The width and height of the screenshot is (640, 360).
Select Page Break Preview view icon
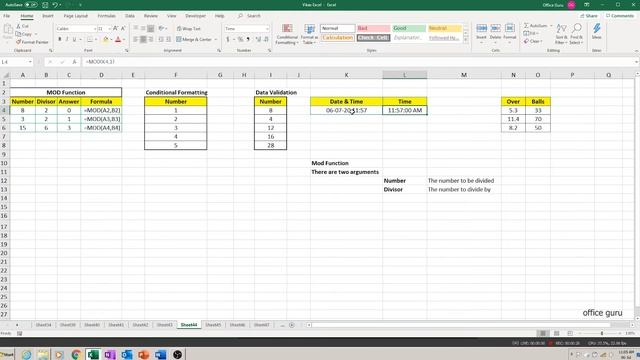[x=570, y=333]
